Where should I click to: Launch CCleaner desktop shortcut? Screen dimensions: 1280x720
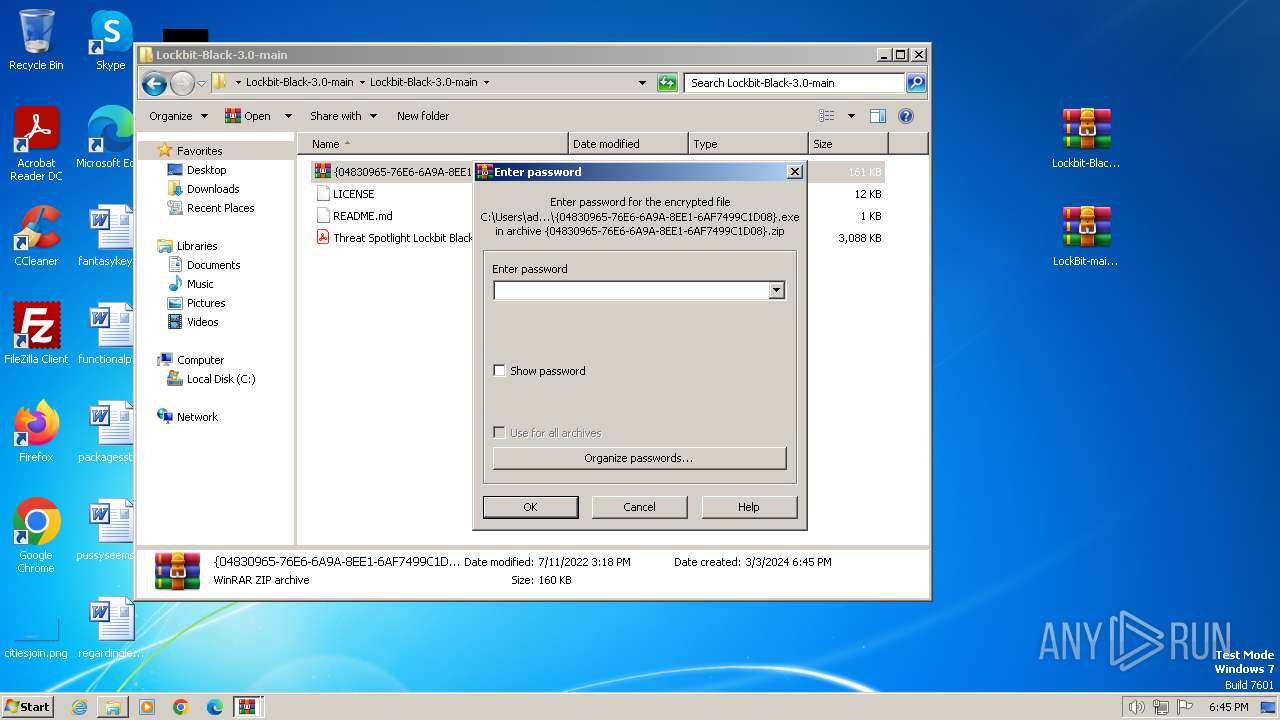36,236
